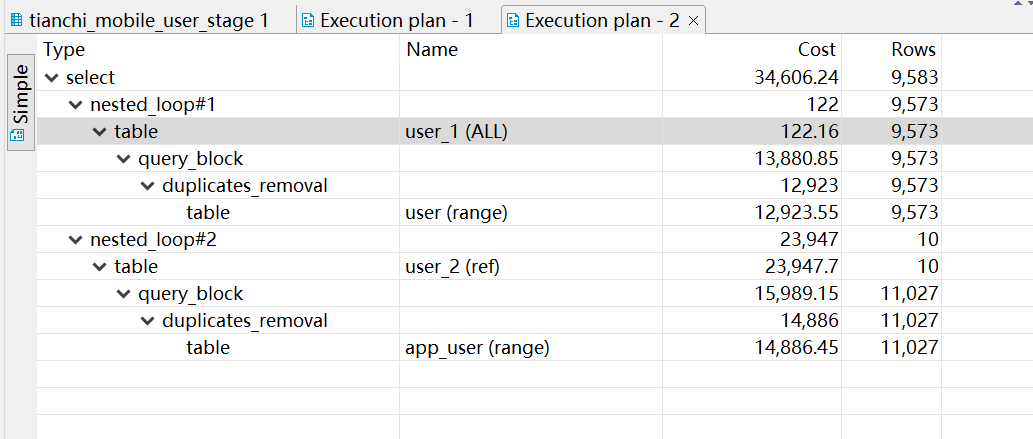Click the cost value 12,923.55
The height and width of the screenshot is (439, 1033).
click(796, 213)
